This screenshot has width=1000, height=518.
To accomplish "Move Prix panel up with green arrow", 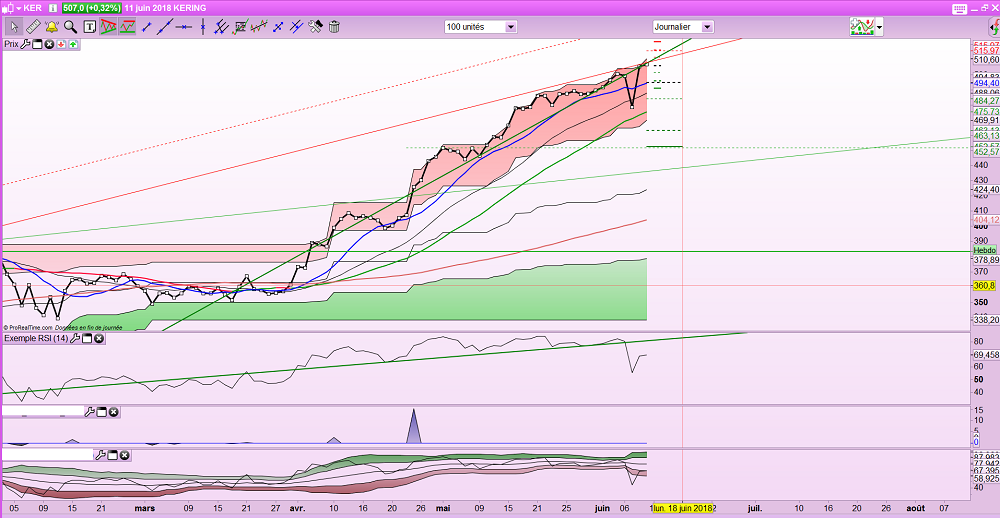I will [73, 44].
